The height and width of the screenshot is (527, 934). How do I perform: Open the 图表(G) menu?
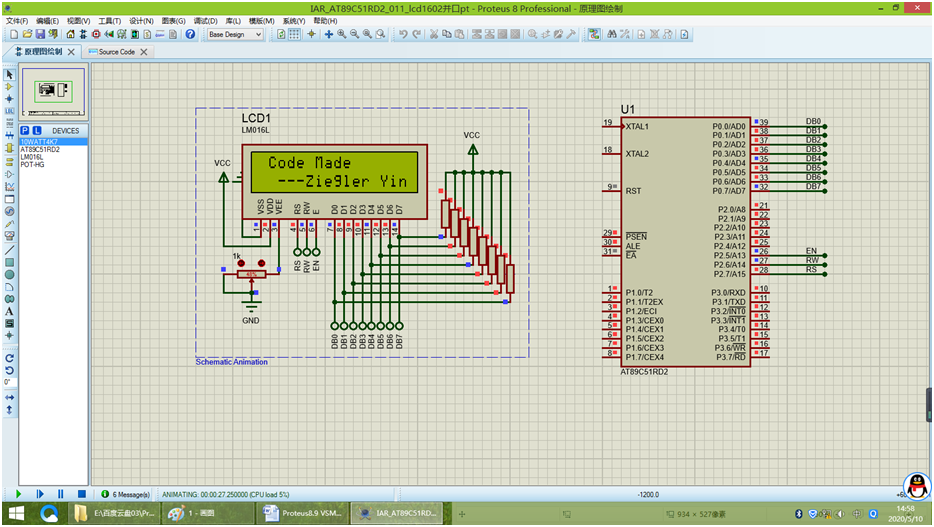click(x=173, y=21)
